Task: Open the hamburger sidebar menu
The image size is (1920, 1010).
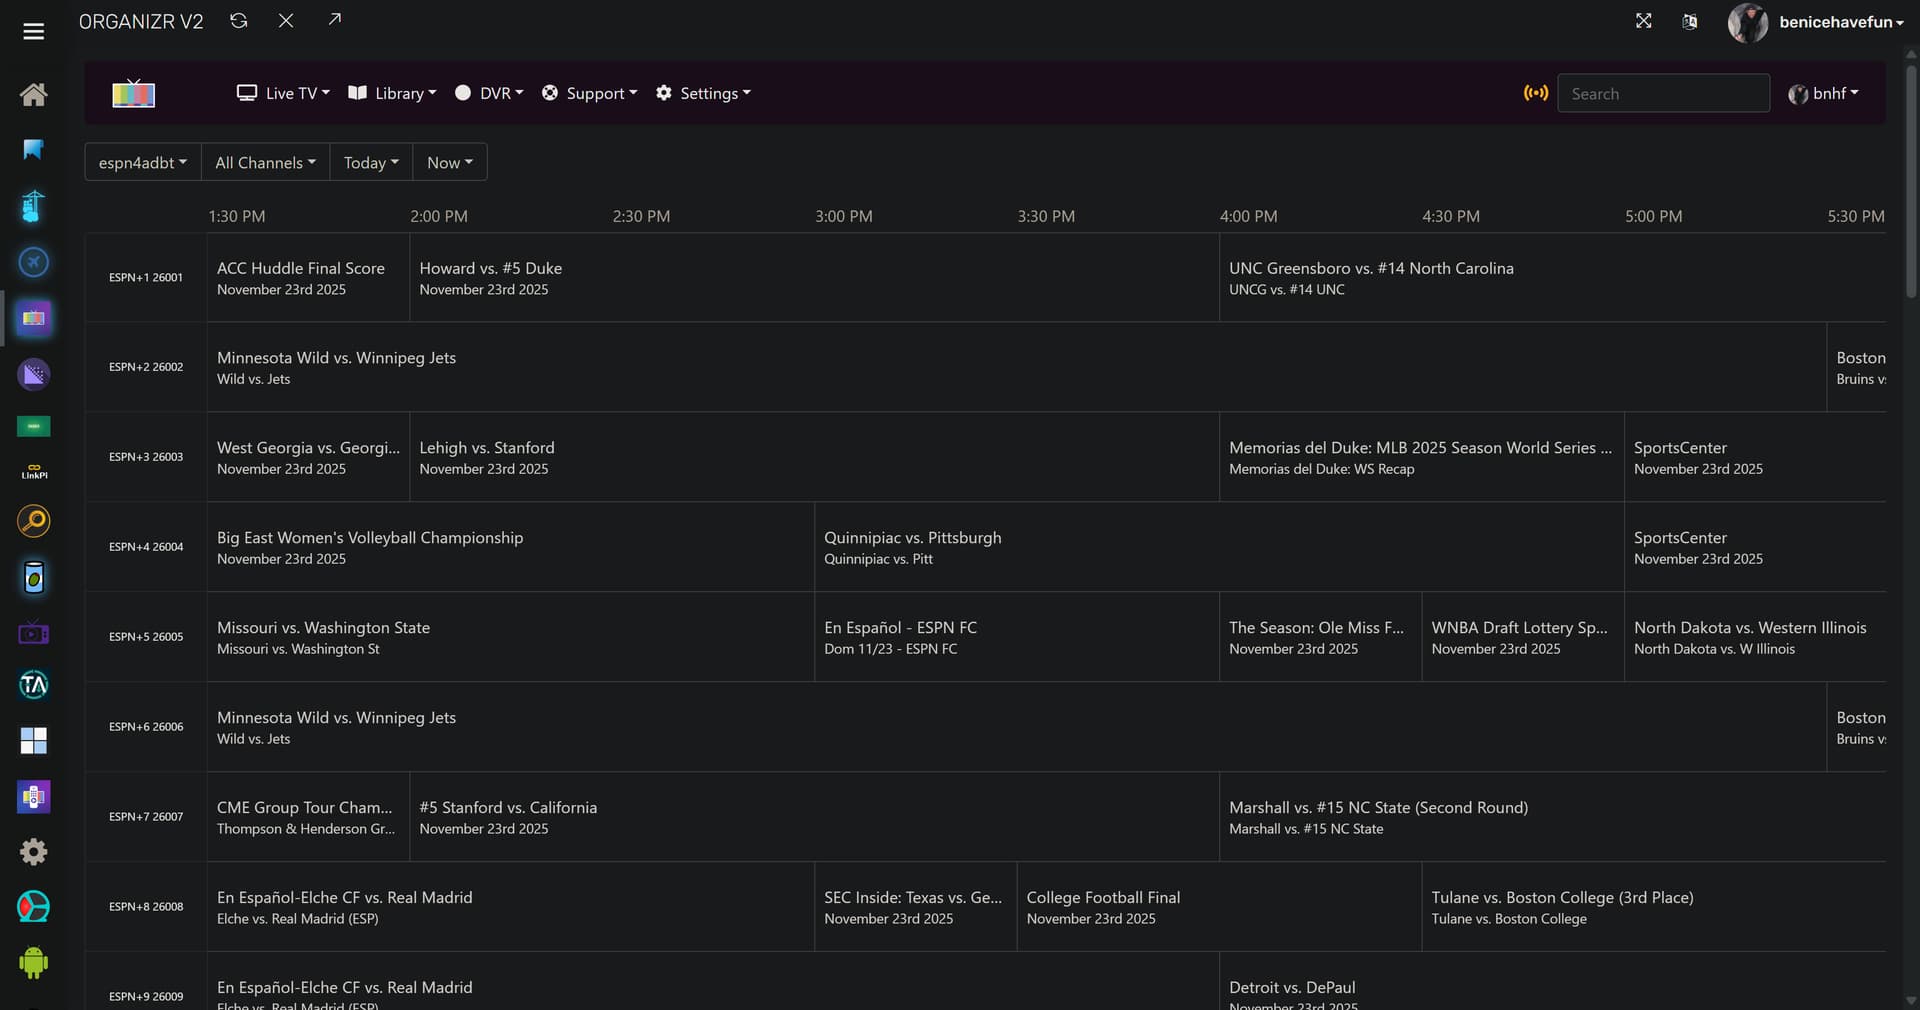Action: 33,32
